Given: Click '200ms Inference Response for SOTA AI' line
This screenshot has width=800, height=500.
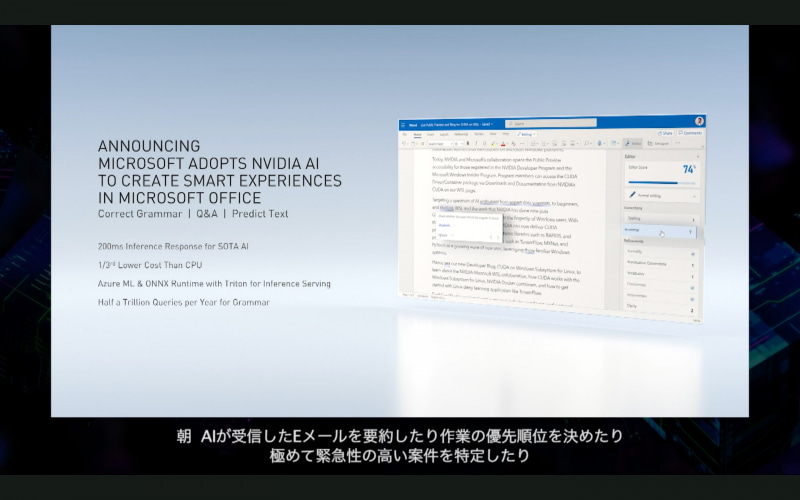Looking at the screenshot, I should pyautogui.click(x=173, y=246).
